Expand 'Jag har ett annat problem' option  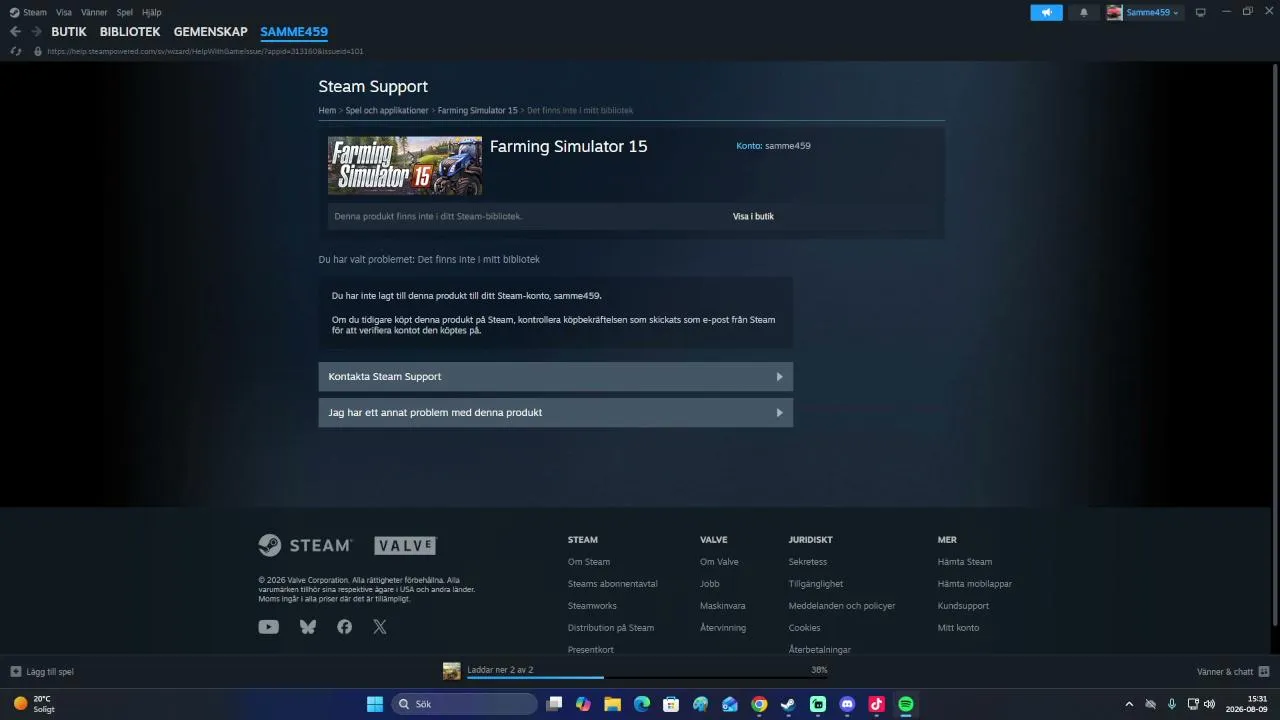[555, 412]
